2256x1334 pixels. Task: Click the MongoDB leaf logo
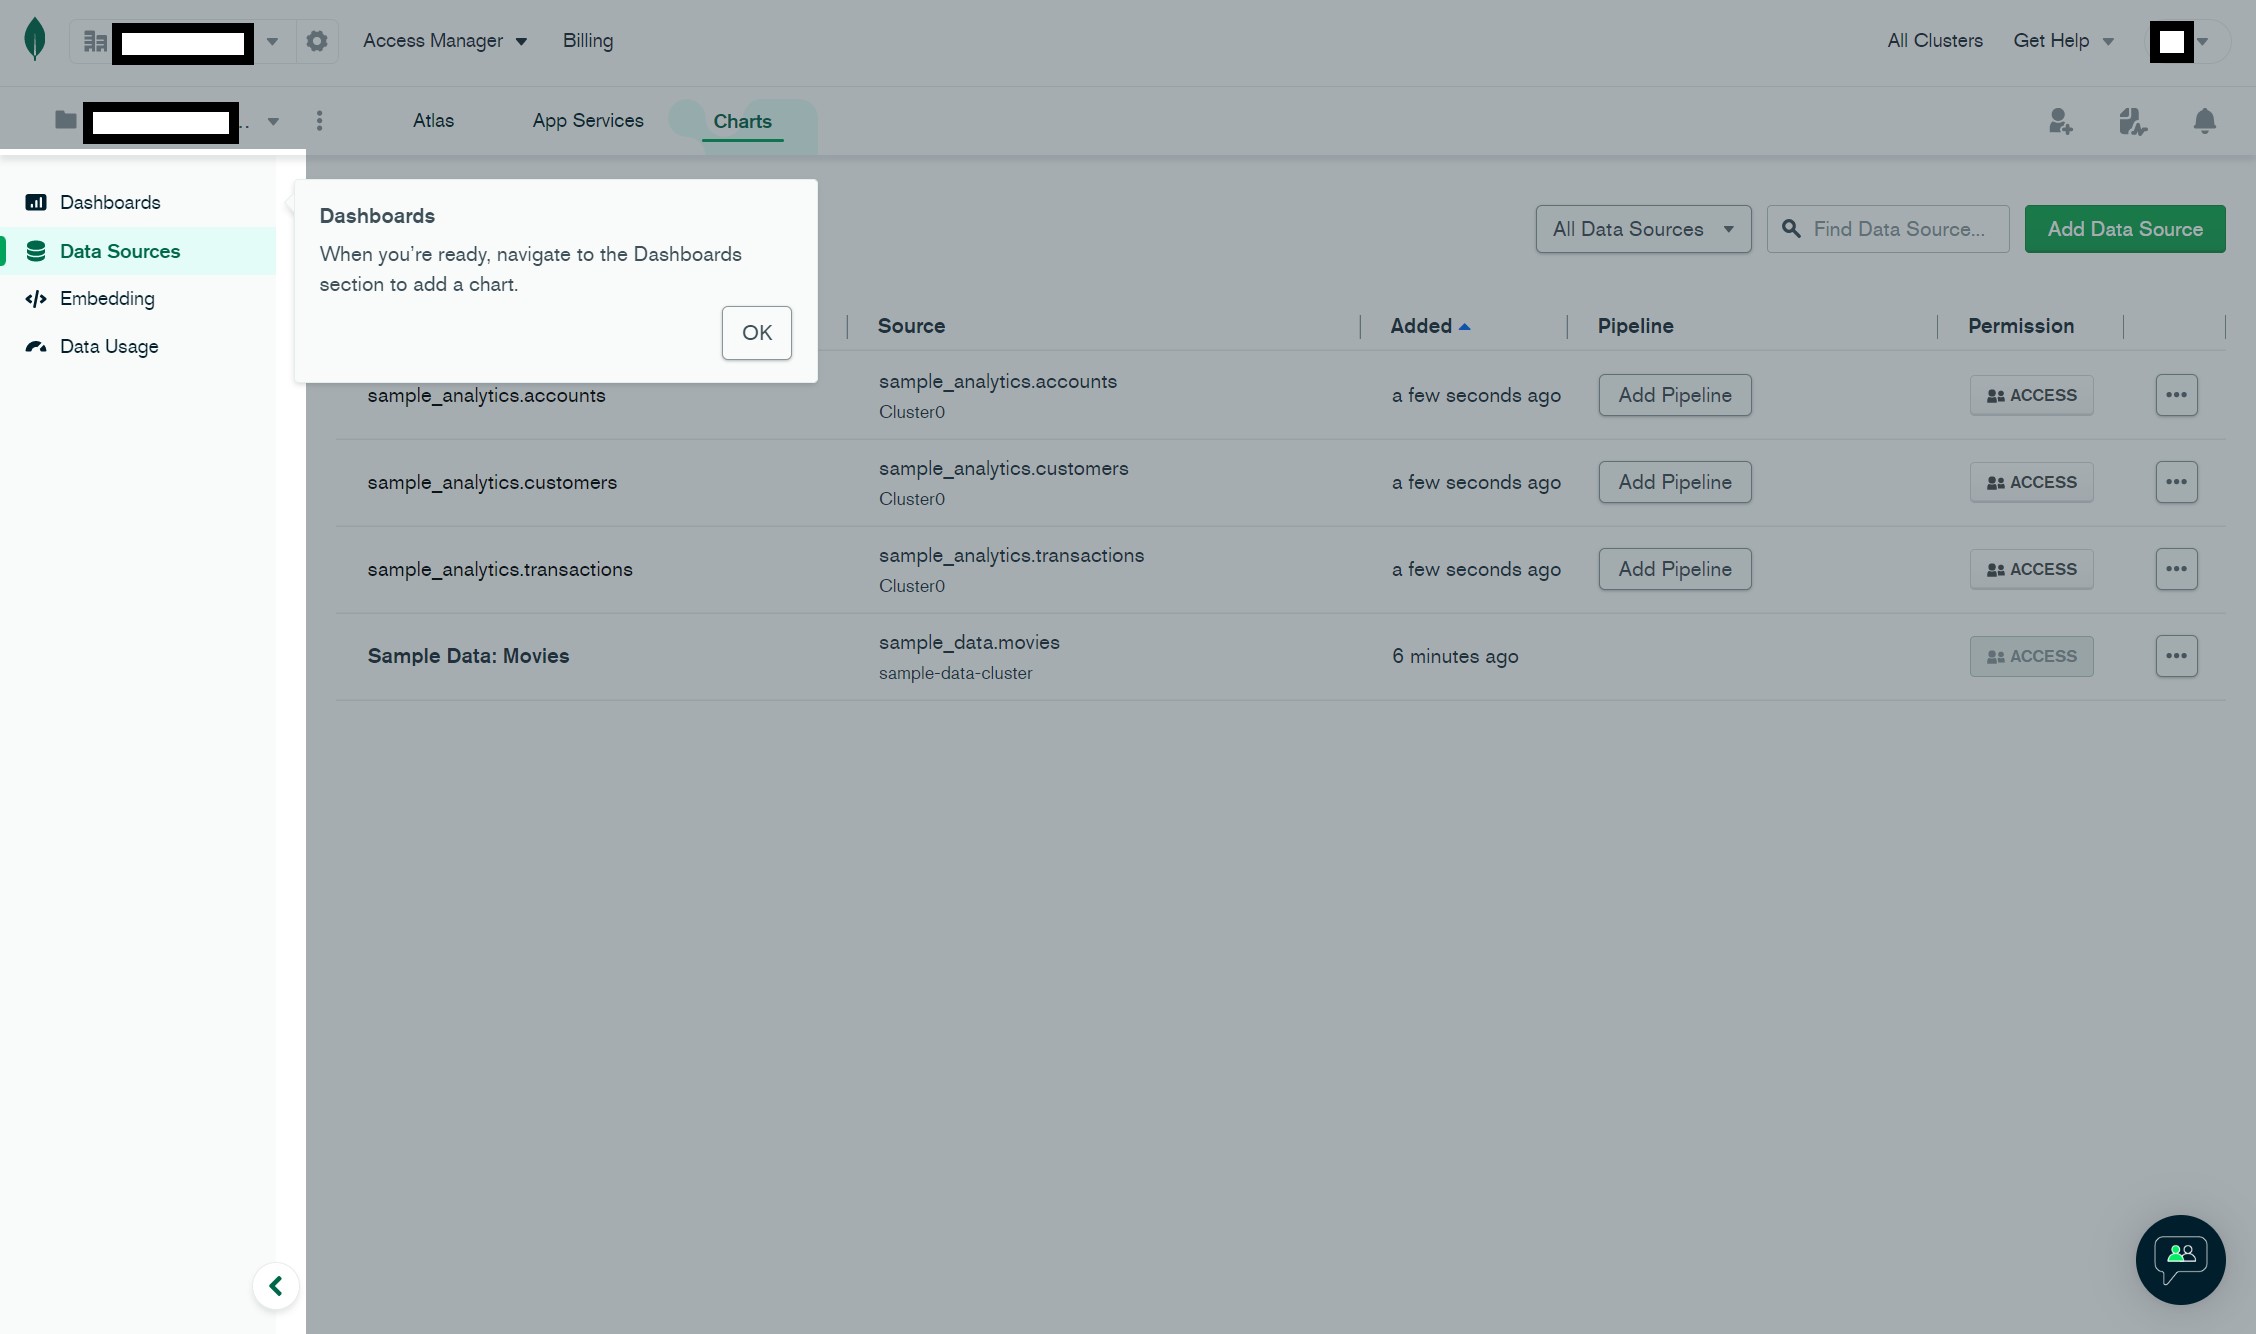[35, 40]
